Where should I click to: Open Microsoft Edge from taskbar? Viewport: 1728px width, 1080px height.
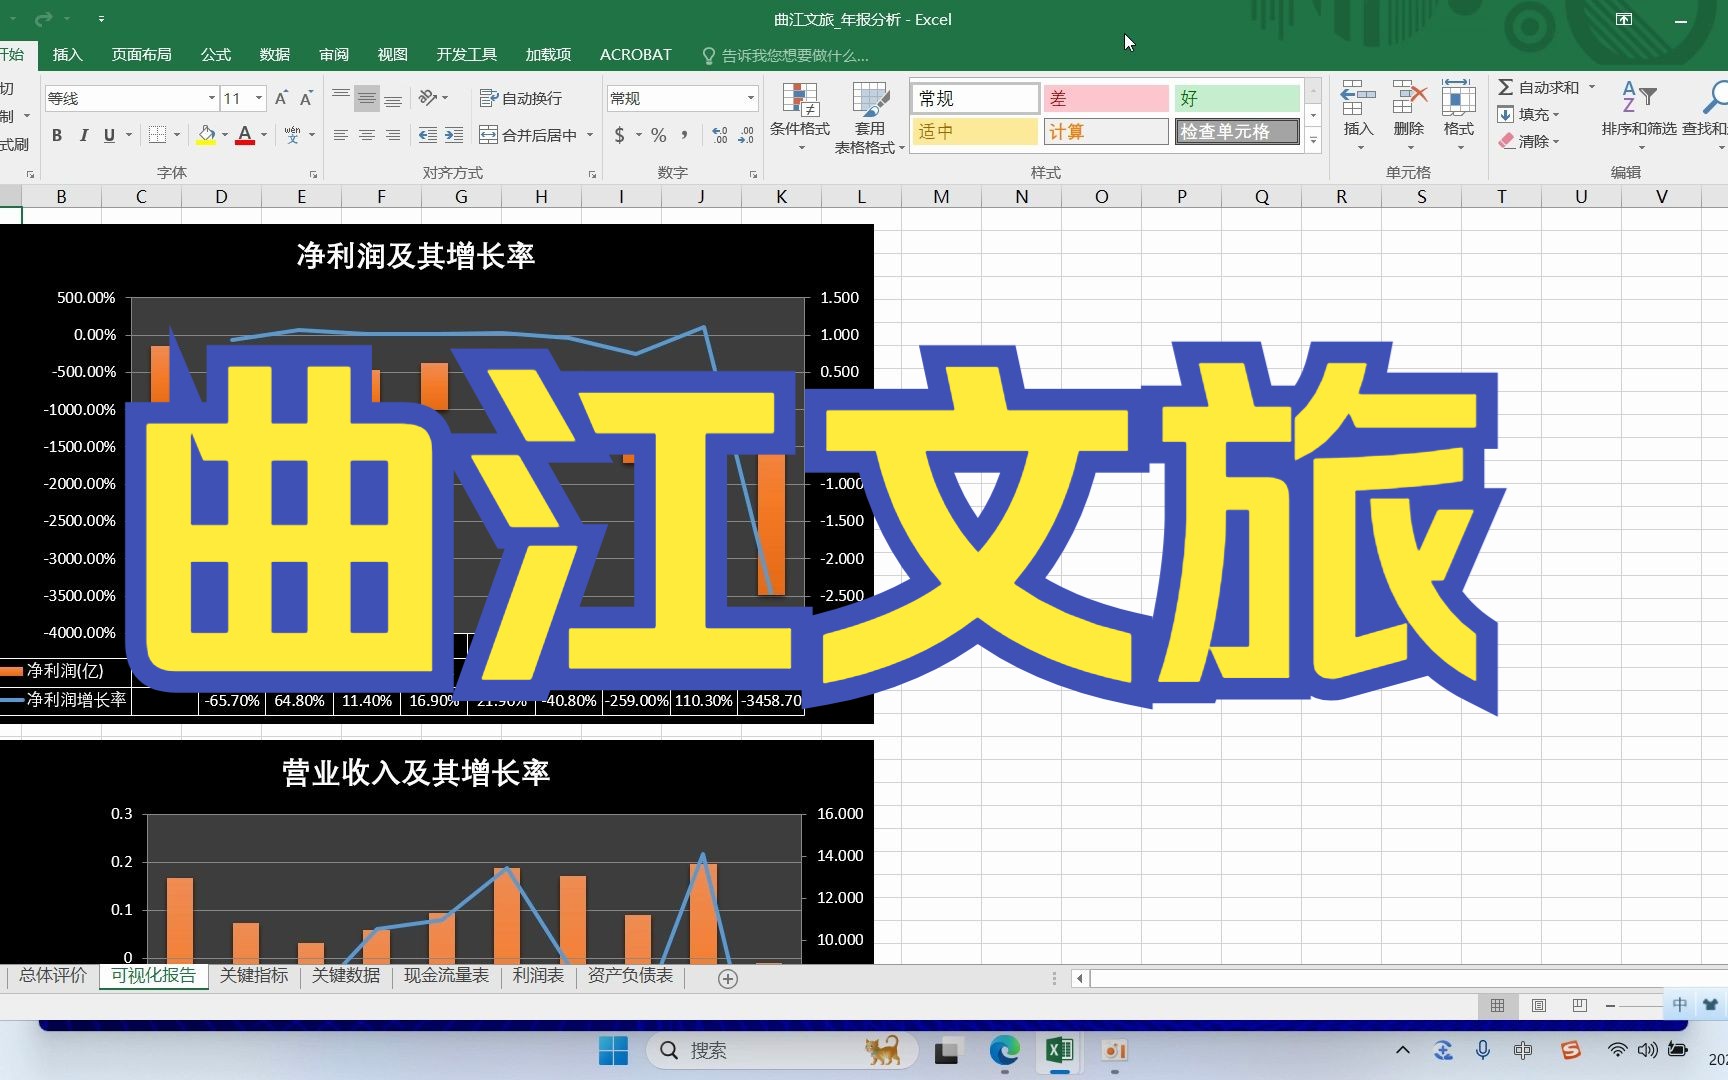tap(1004, 1051)
